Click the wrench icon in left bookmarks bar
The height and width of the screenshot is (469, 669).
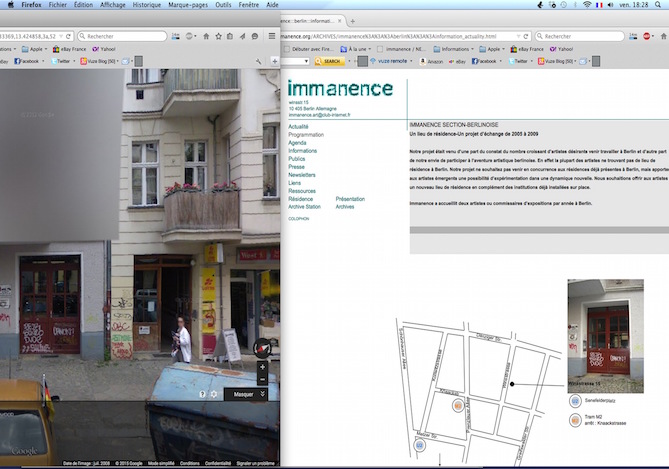pyautogui.click(x=259, y=61)
